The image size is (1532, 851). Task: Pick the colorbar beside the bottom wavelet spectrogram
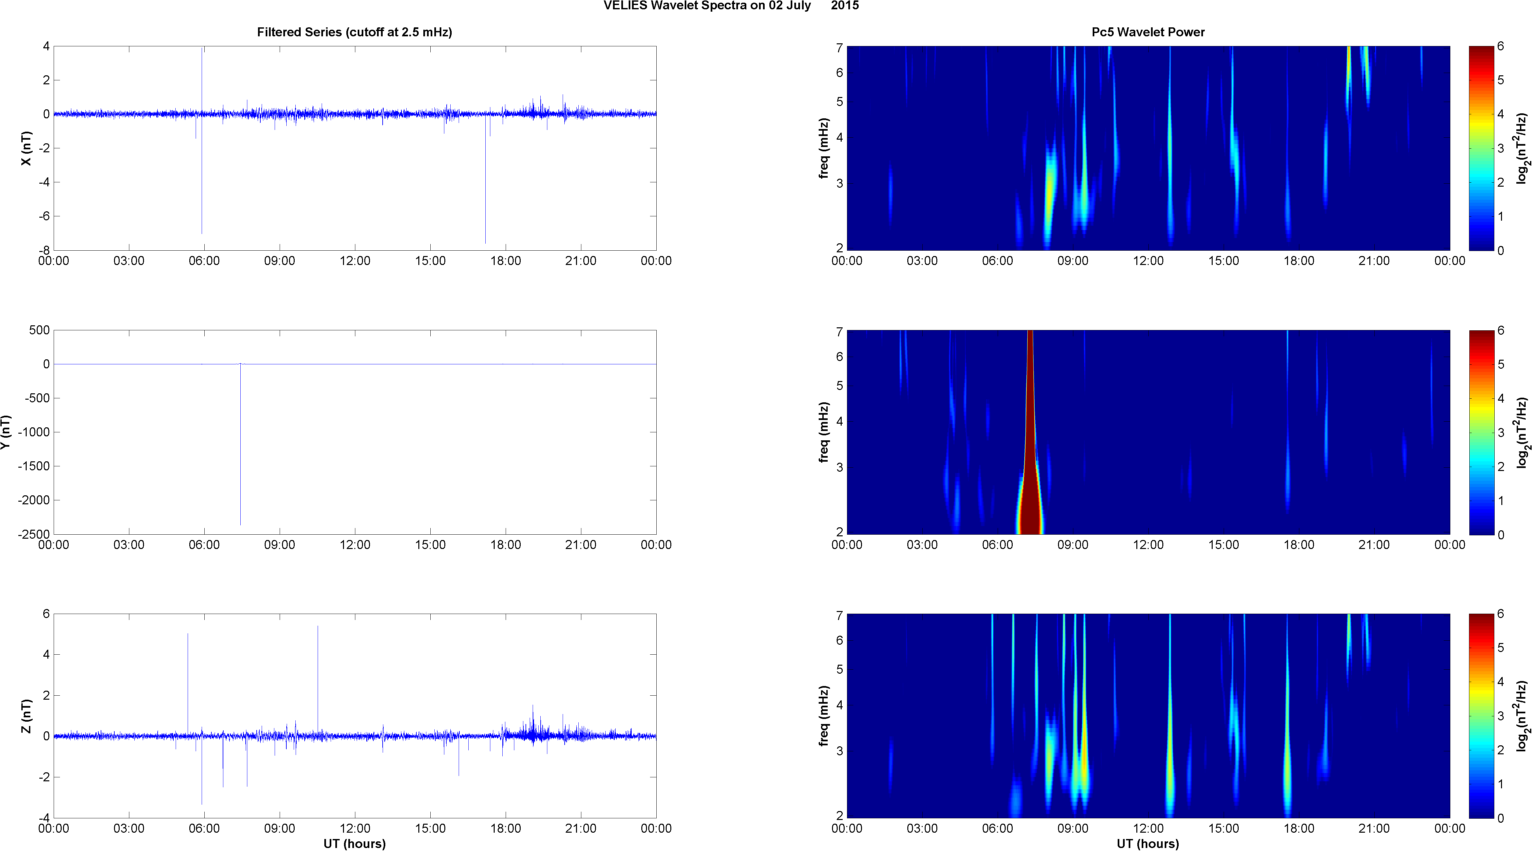1482,716
